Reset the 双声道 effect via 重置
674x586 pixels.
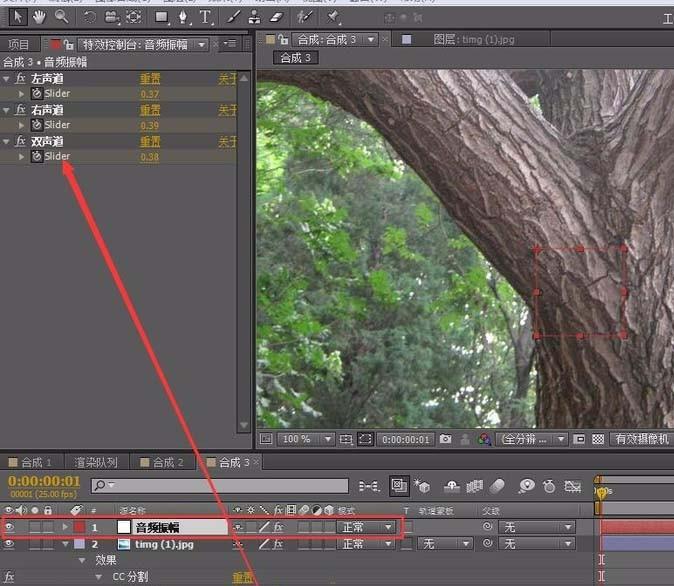pyautogui.click(x=150, y=142)
